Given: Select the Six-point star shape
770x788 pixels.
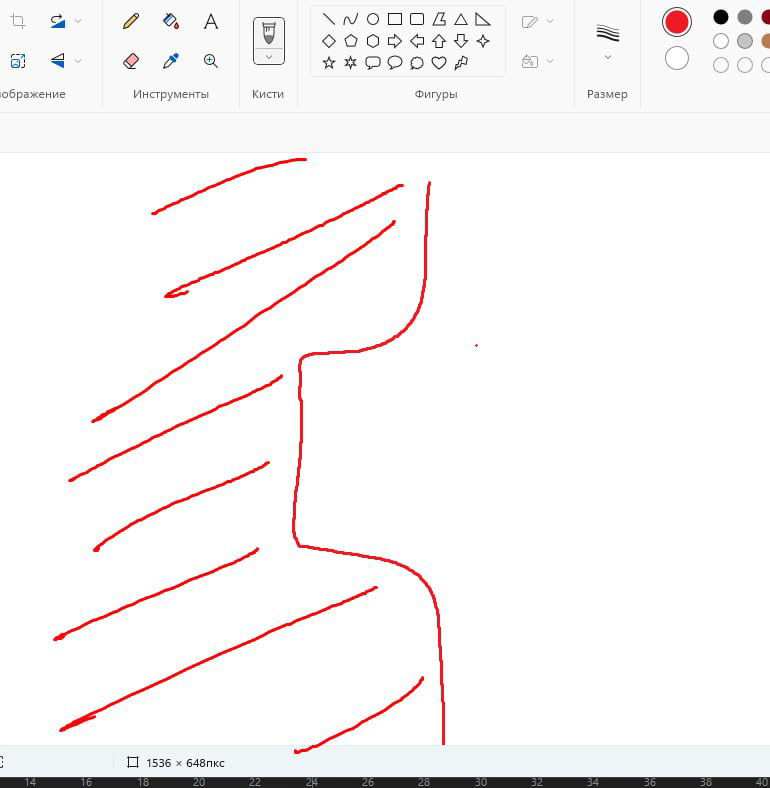Looking at the screenshot, I should coord(350,63).
